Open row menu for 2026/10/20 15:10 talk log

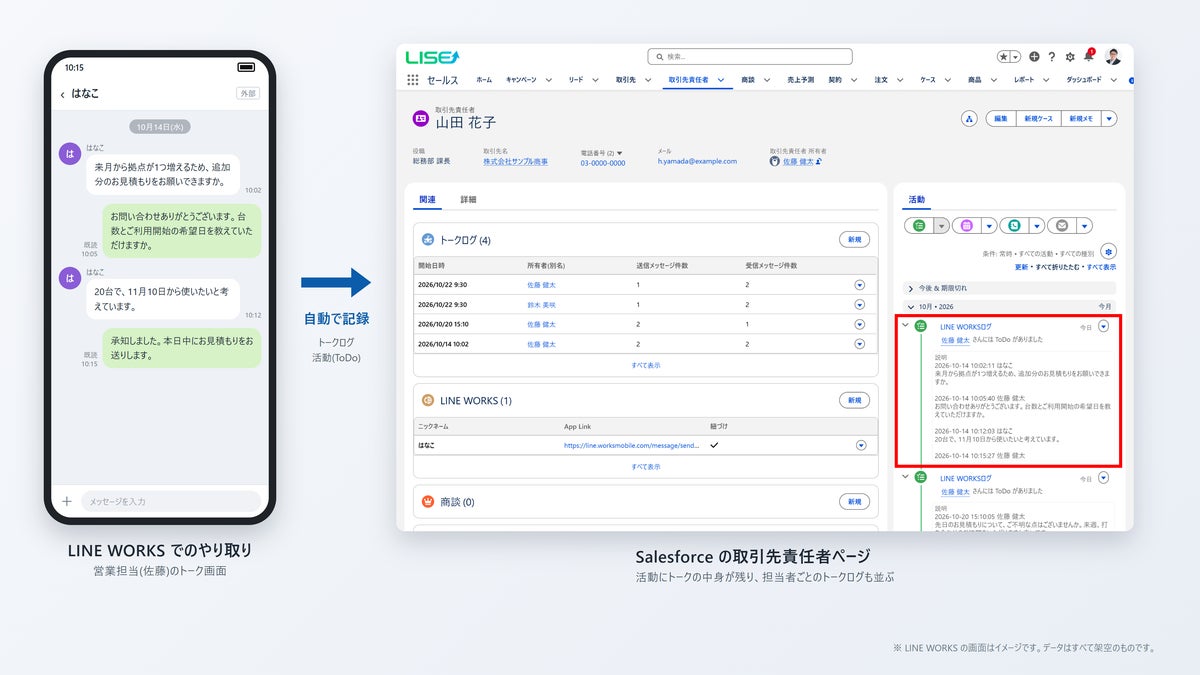point(860,324)
